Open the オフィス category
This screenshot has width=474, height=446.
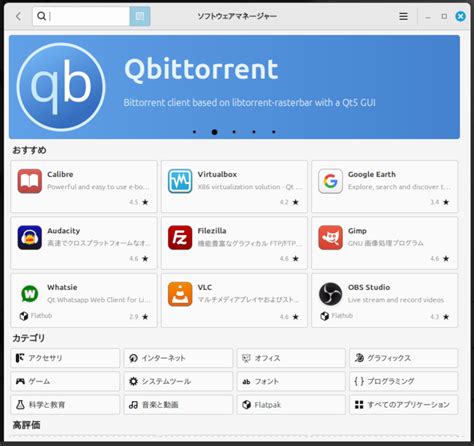291,358
